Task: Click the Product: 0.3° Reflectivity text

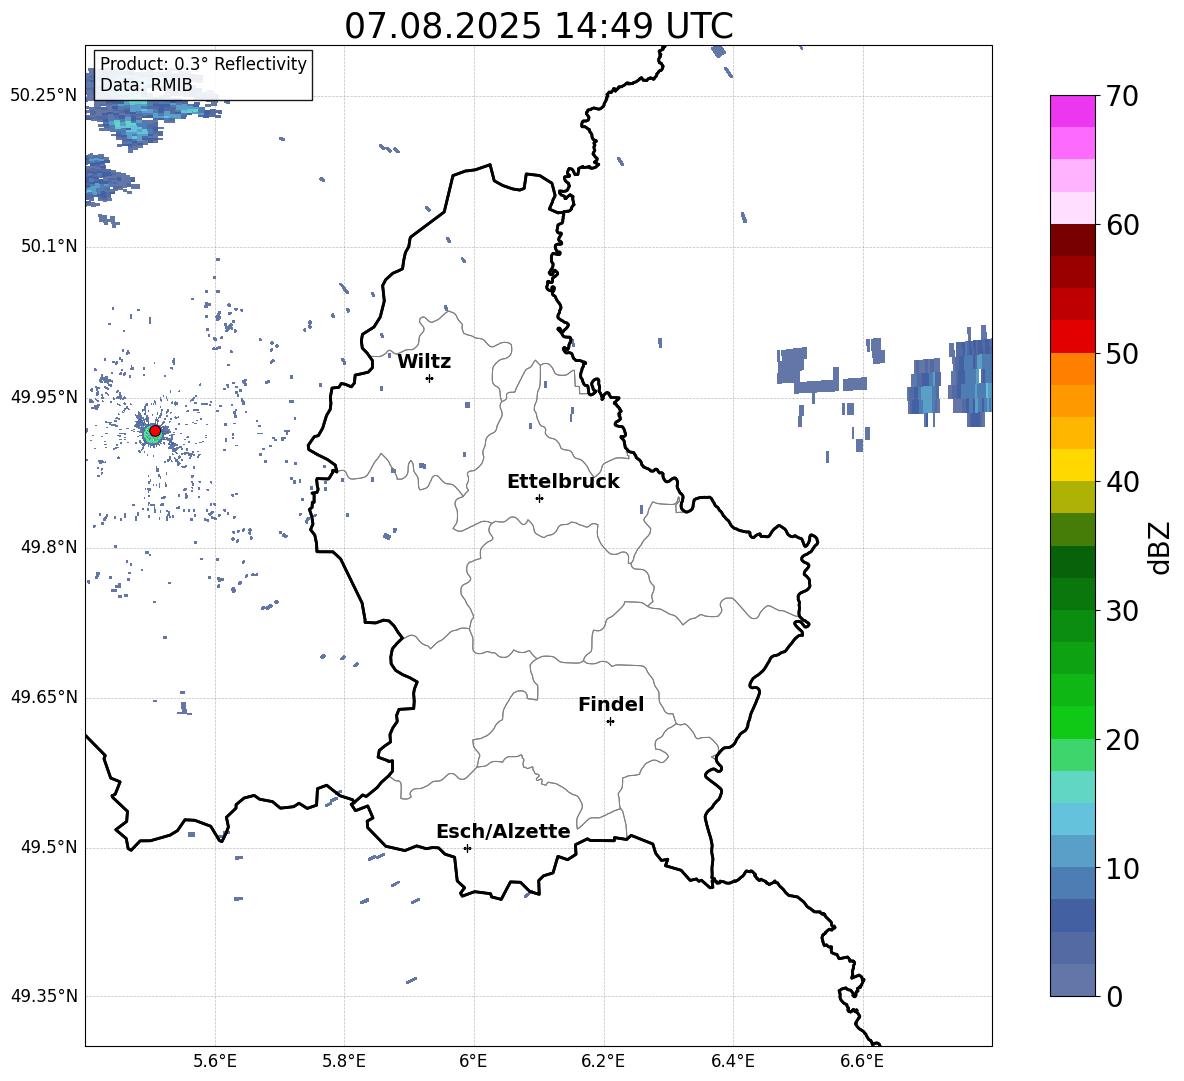Action: [203, 64]
